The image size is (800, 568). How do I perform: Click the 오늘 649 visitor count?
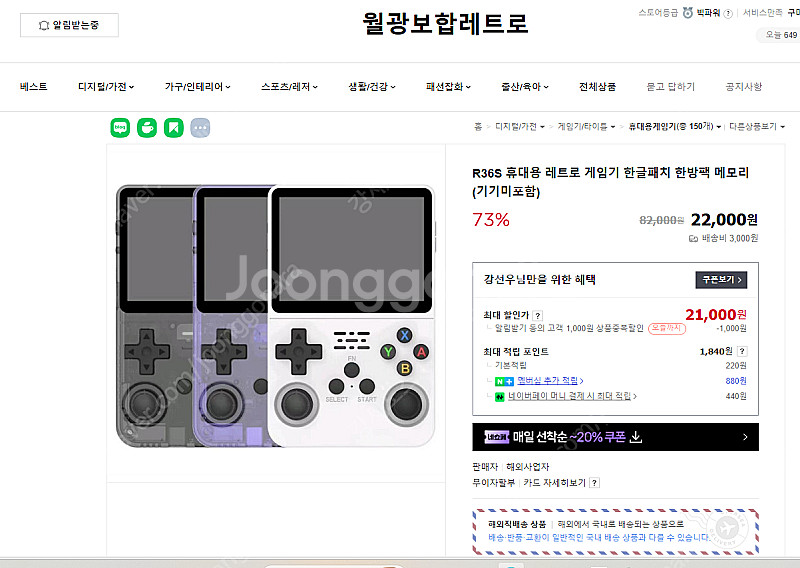click(781, 35)
